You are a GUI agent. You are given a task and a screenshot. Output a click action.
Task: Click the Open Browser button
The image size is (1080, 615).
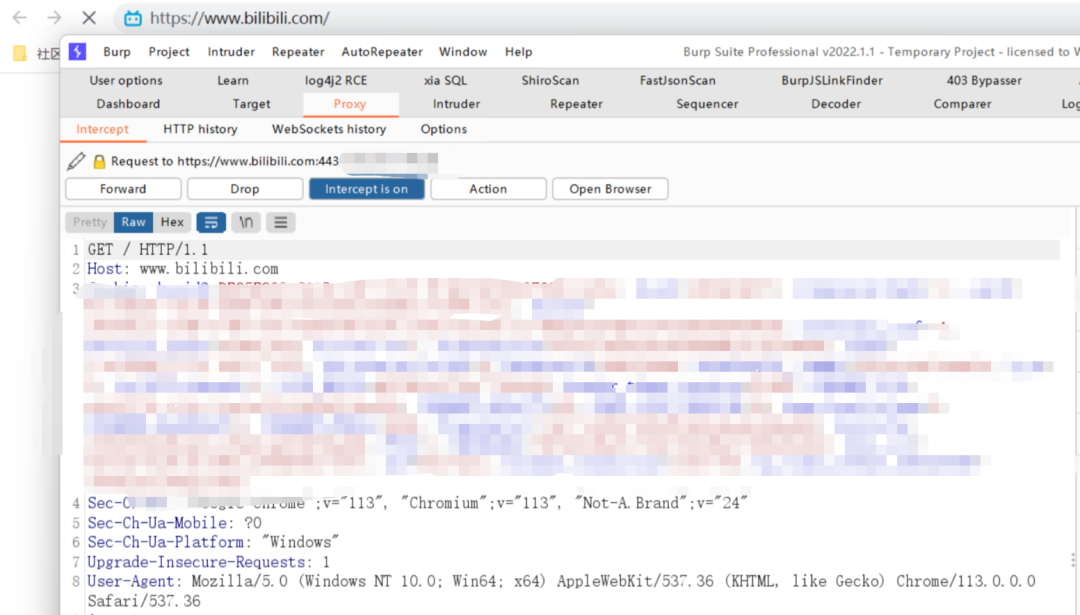coord(610,189)
